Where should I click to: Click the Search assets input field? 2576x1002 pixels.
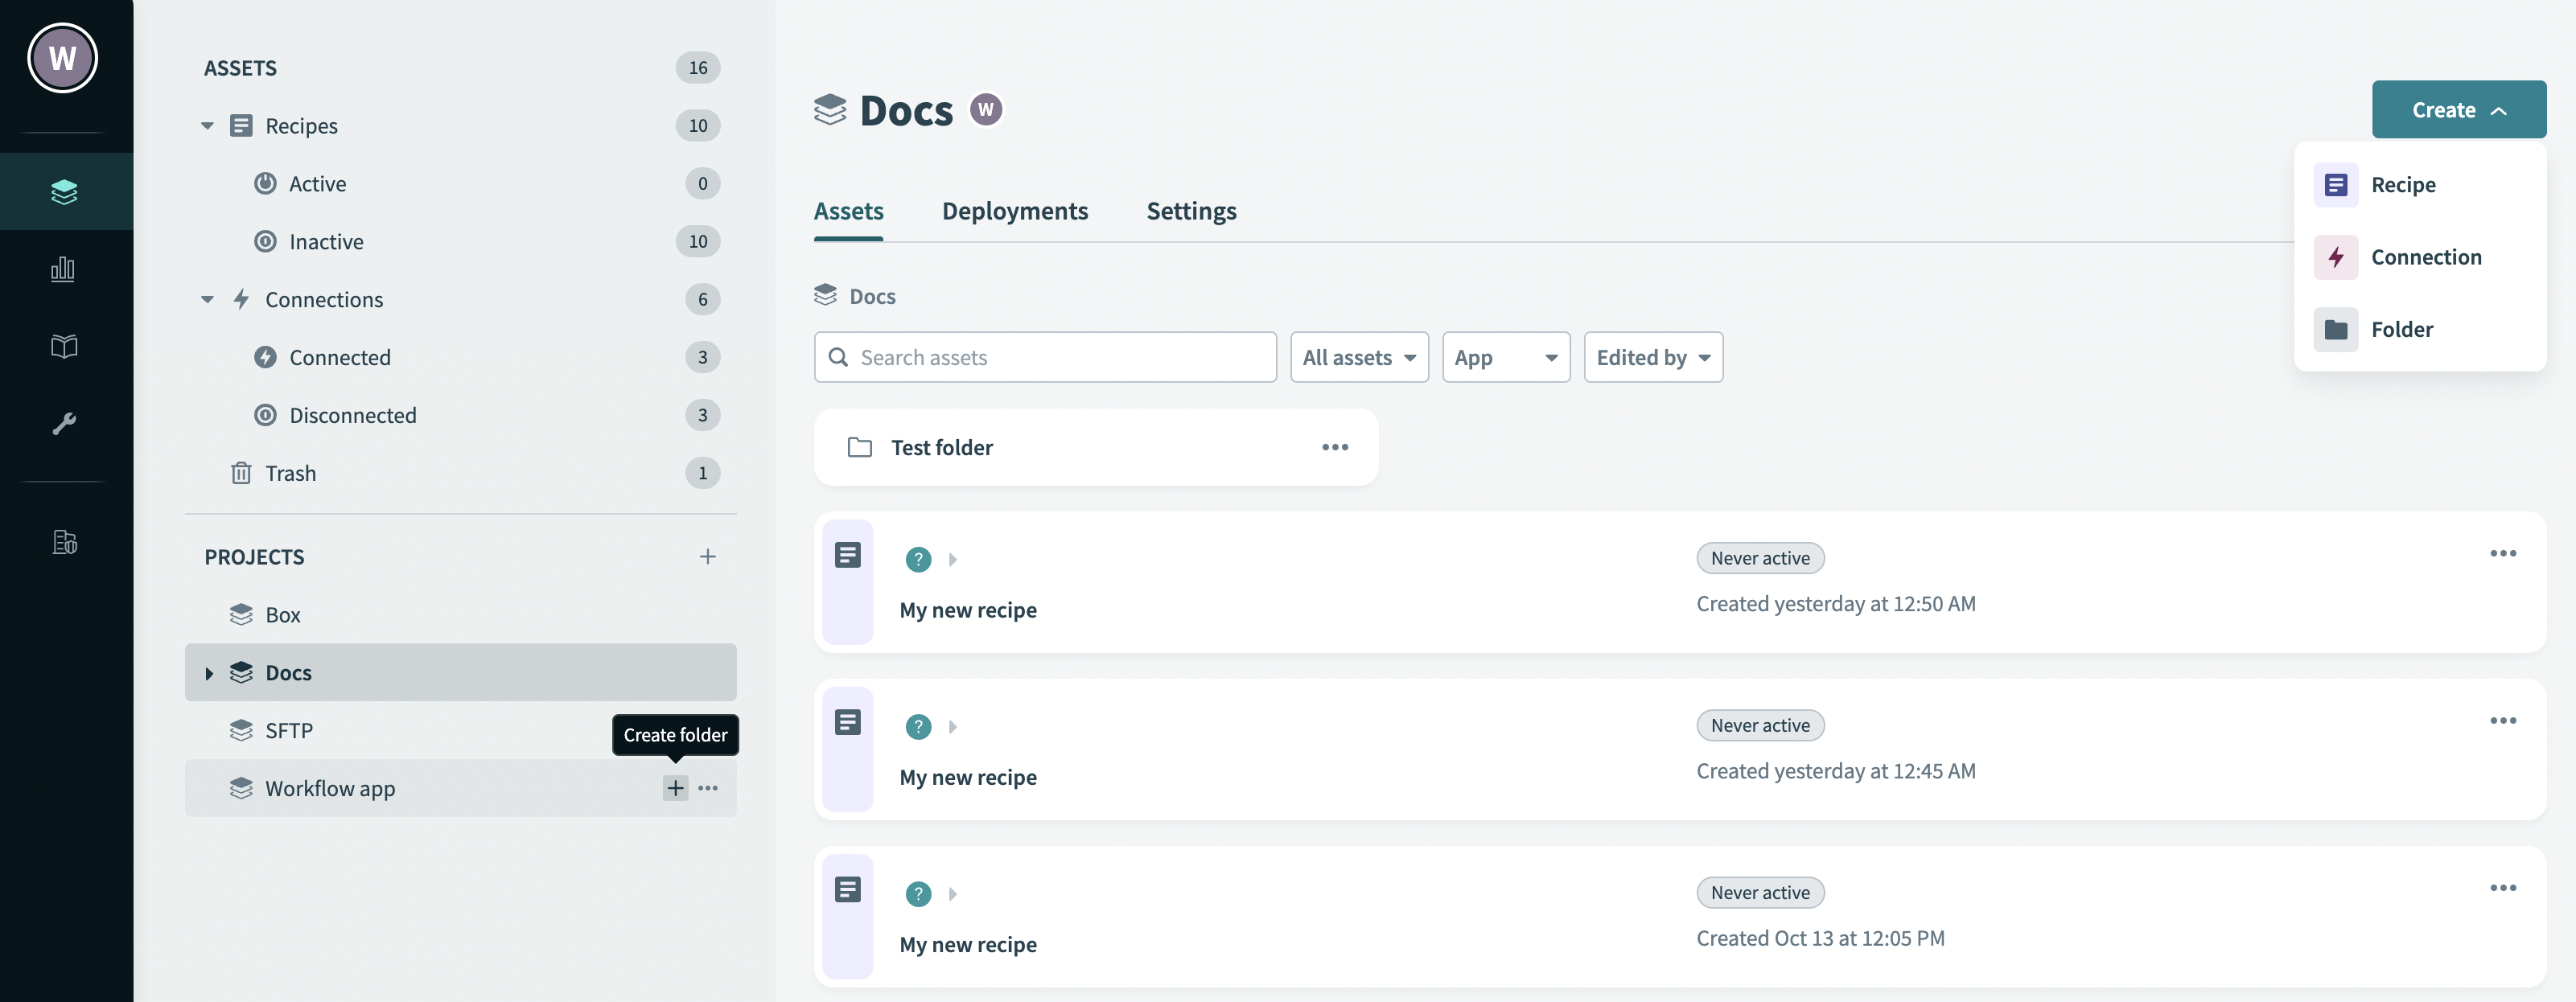point(1045,357)
